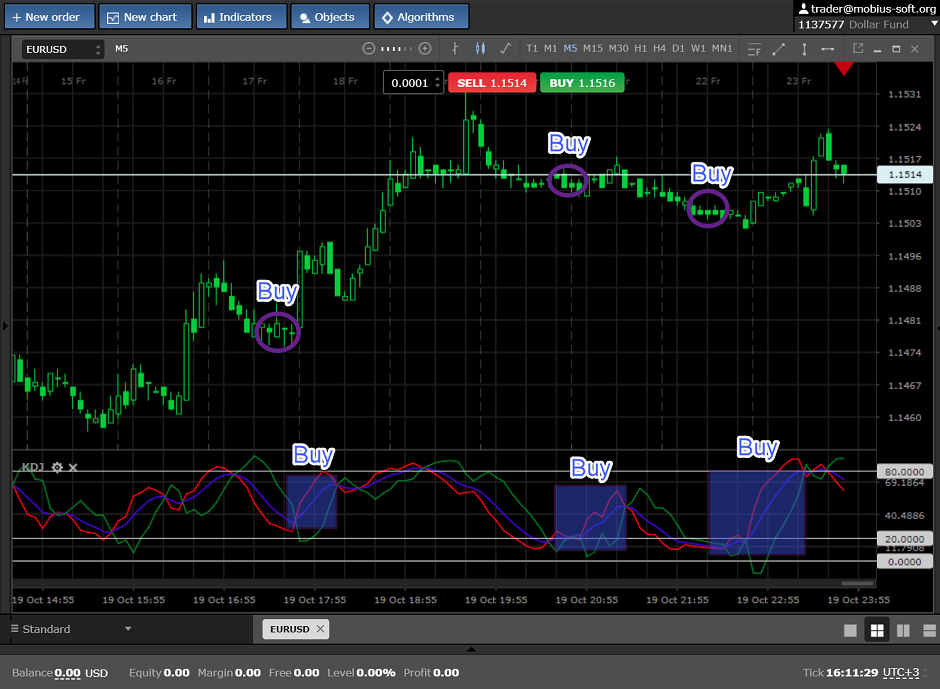Select the W1 timeframe
This screenshot has width=940, height=689.
click(x=698, y=49)
